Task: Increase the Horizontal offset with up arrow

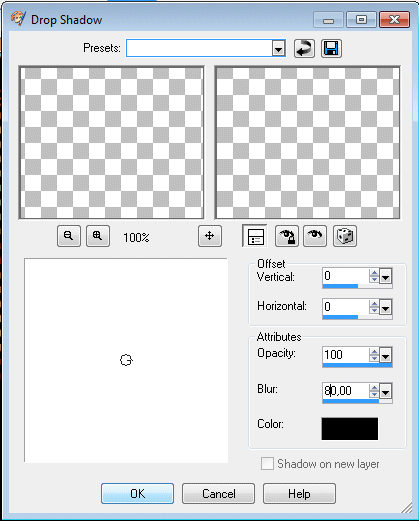Action: pyautogui.click(x=374, y=303)
